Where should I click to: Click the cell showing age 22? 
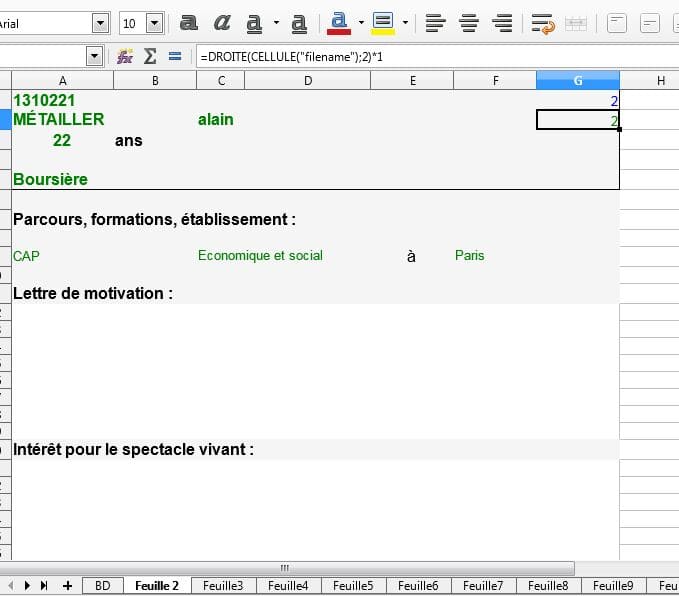pyautogui.click(x=61, y=140)
